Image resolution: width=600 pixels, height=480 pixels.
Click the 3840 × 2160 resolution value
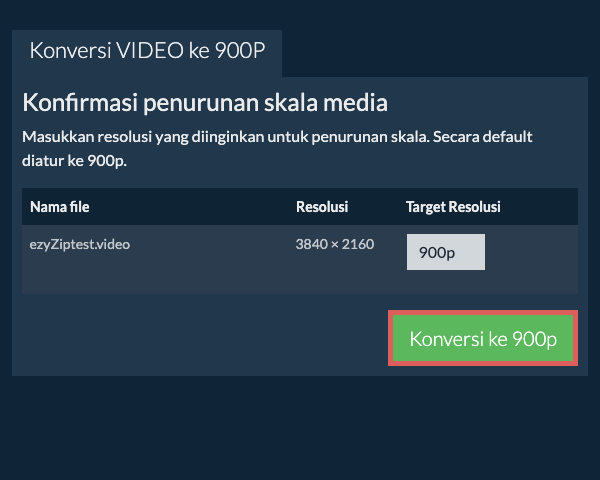click(x=335, y=244)
